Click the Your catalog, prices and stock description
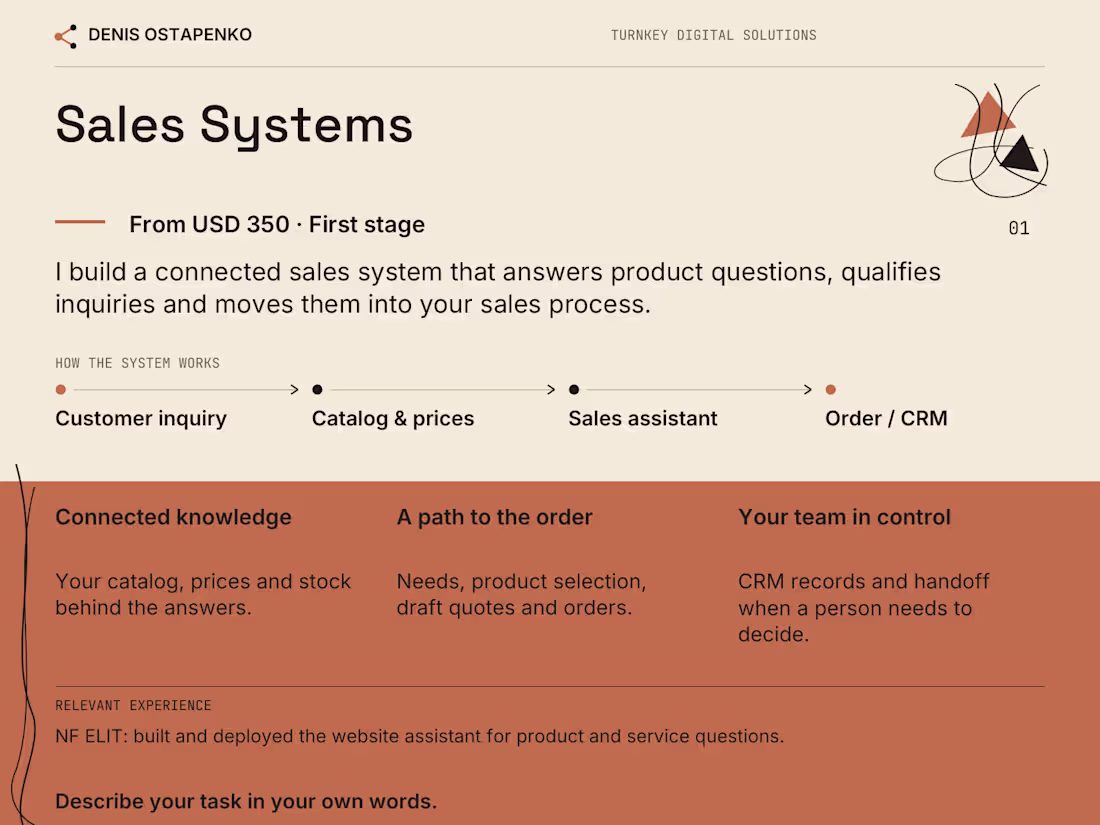This screenshot has height=825, width=1100. point(203,594)
